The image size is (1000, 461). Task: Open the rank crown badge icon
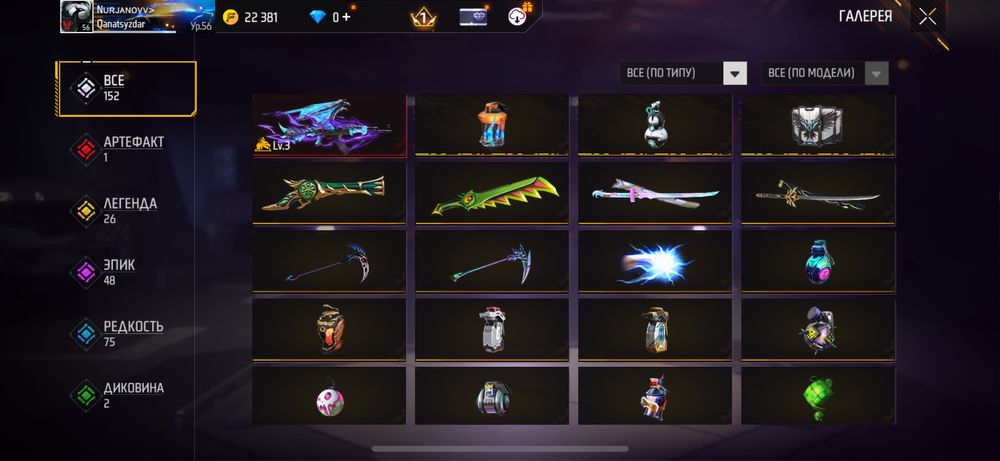point(423,18)
